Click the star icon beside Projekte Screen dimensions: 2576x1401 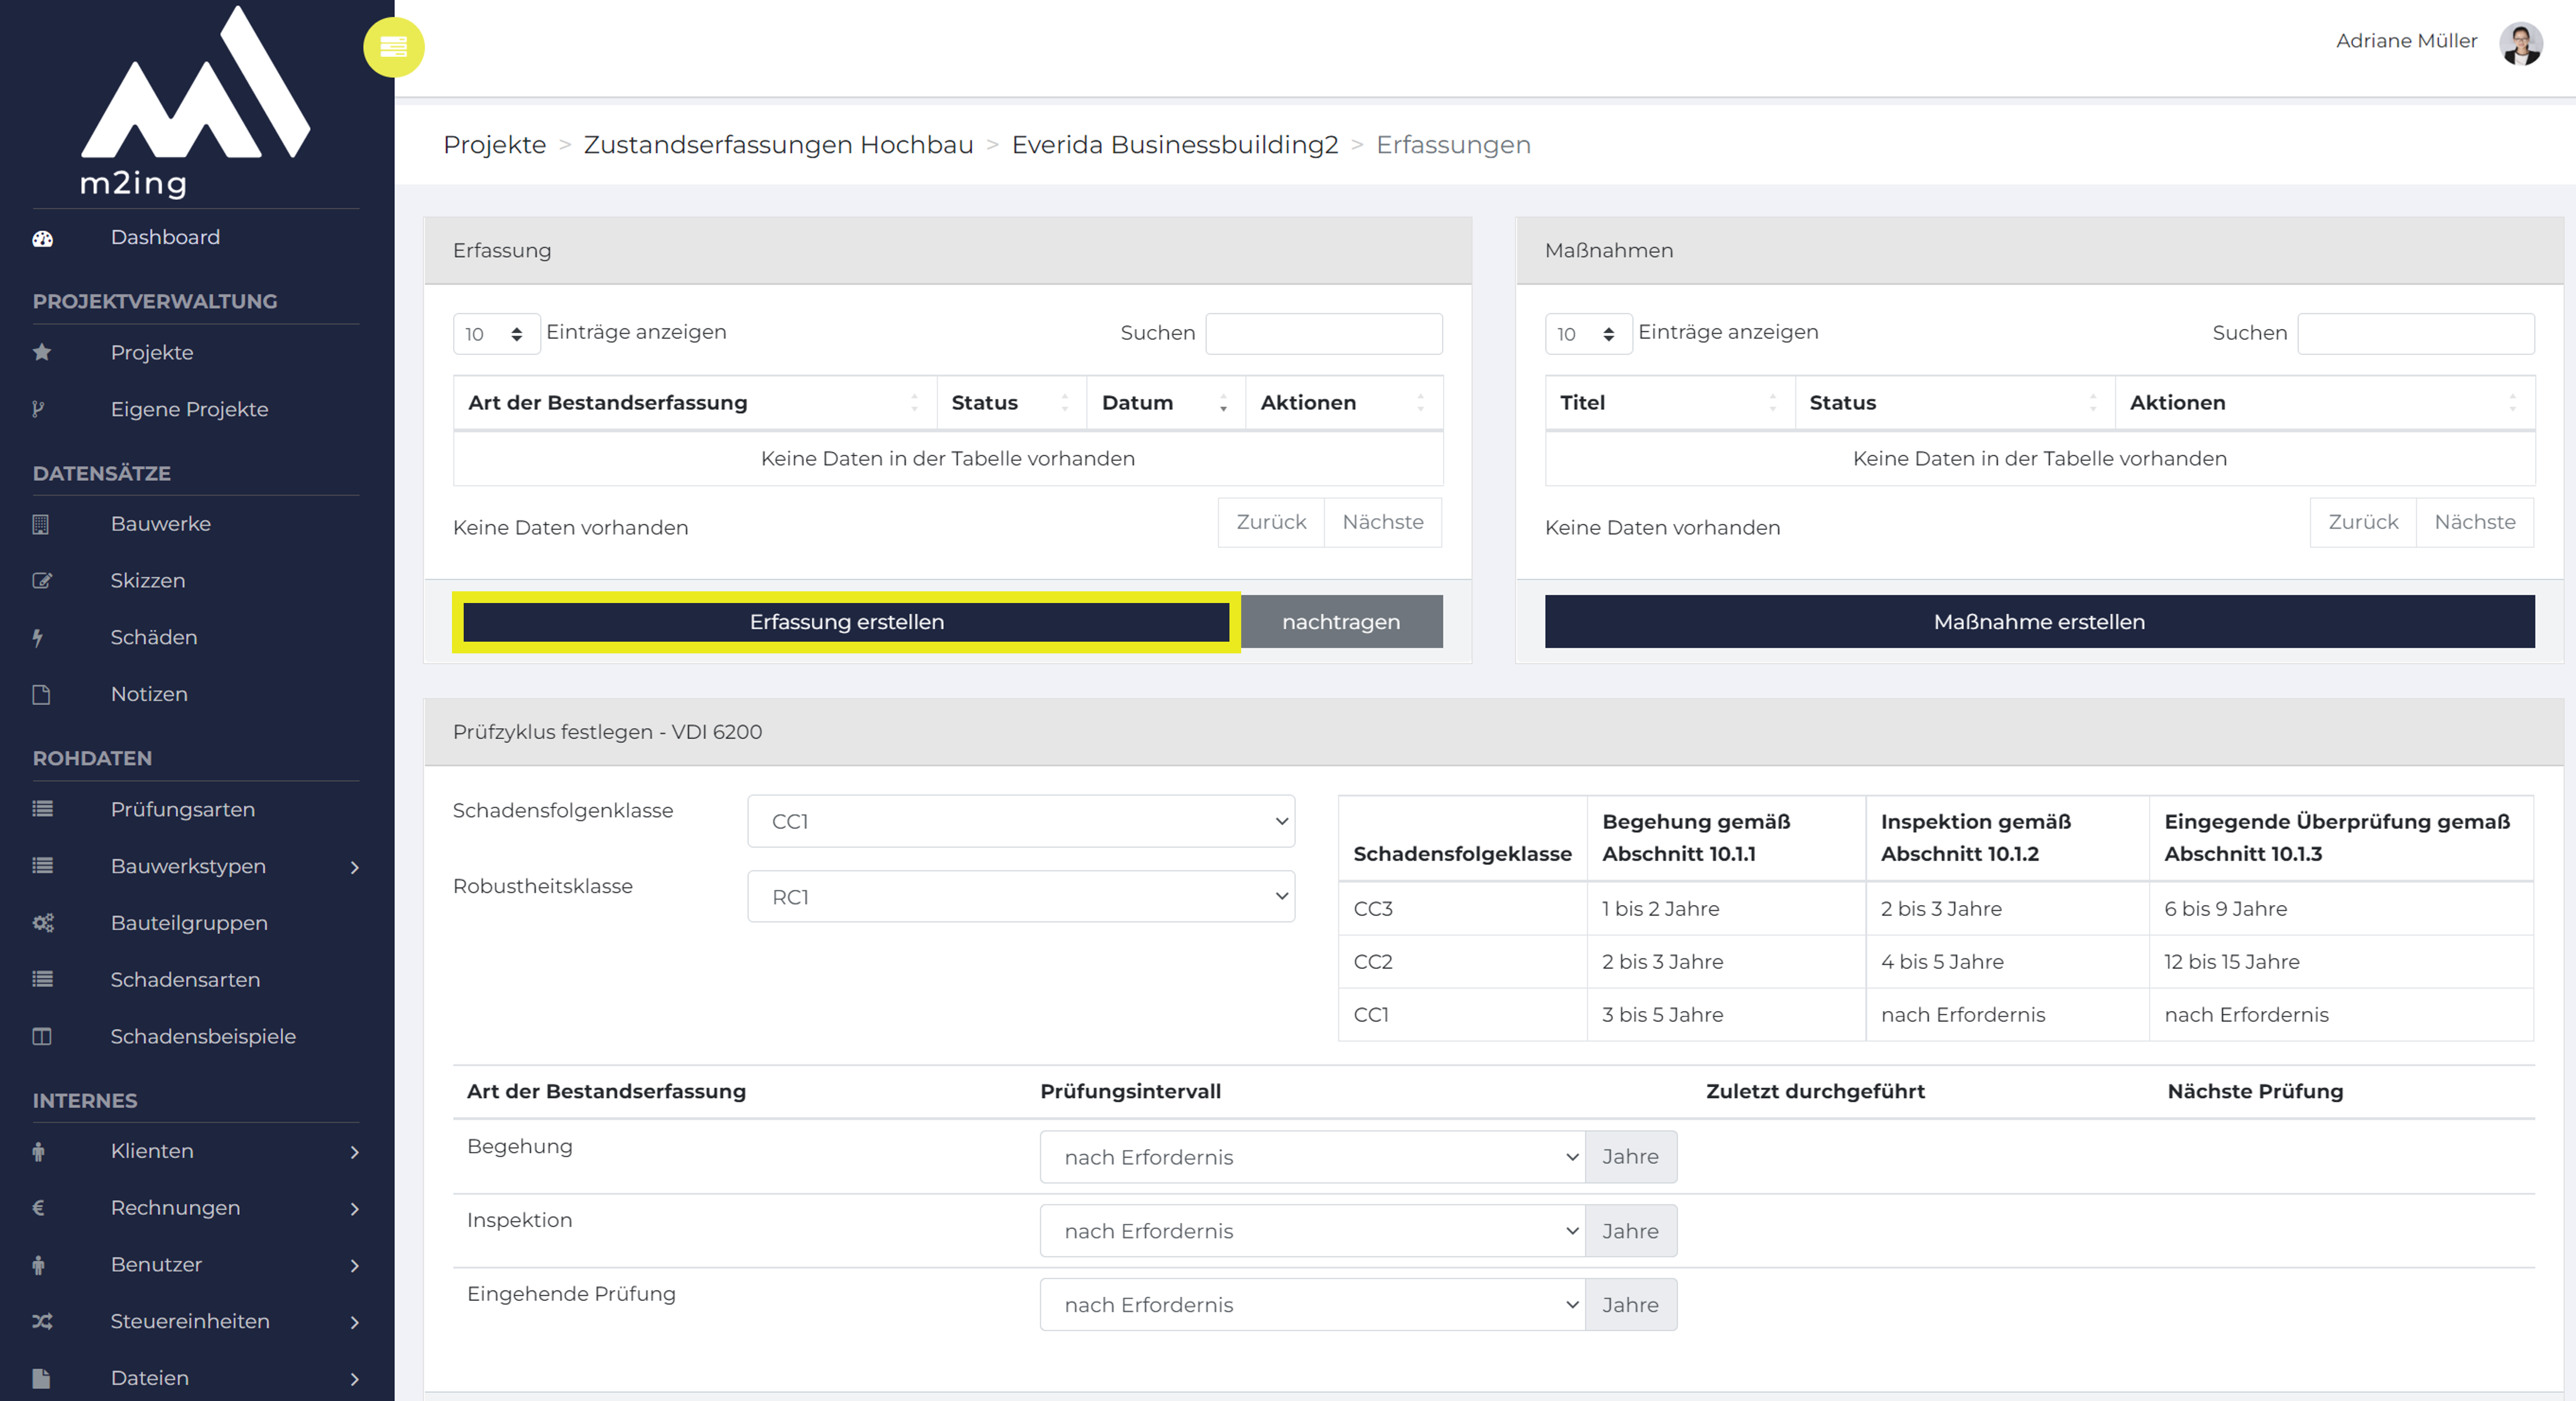42,352
